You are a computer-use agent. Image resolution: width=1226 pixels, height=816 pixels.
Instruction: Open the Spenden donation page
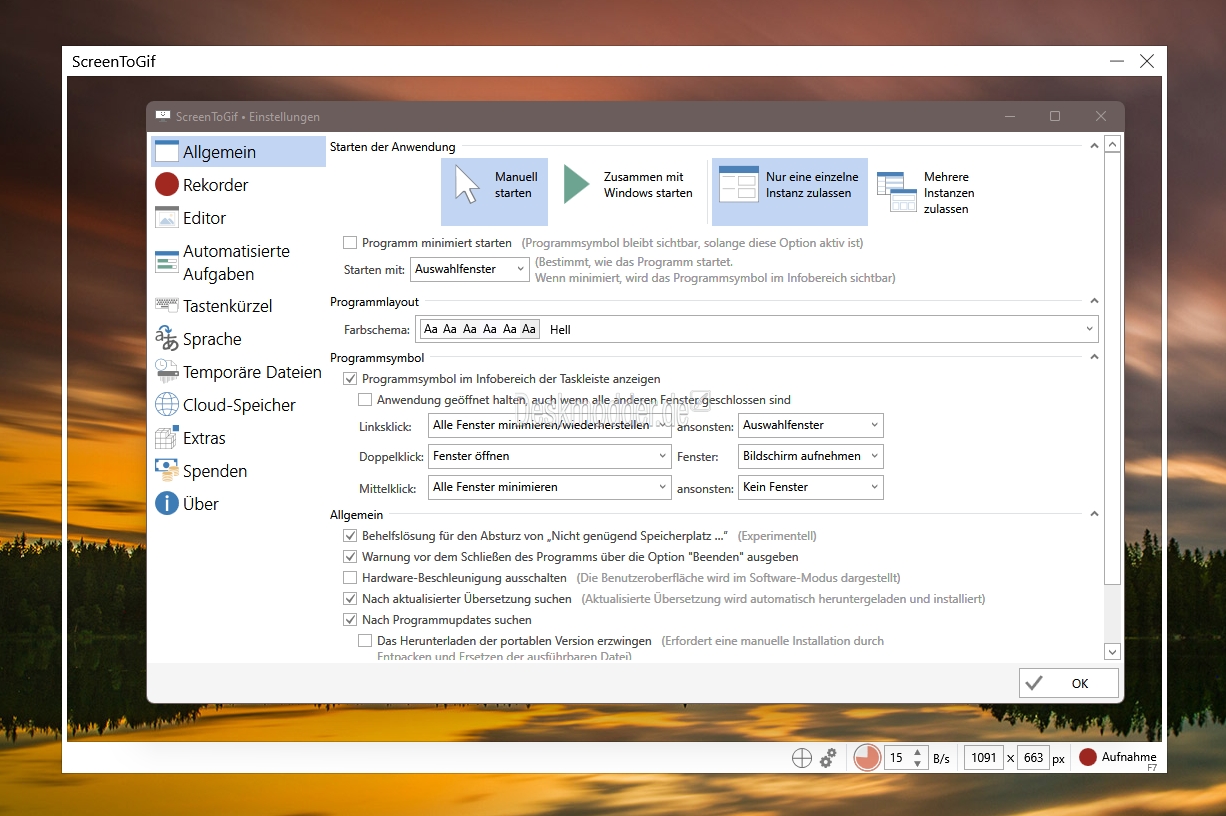[238, 471]
